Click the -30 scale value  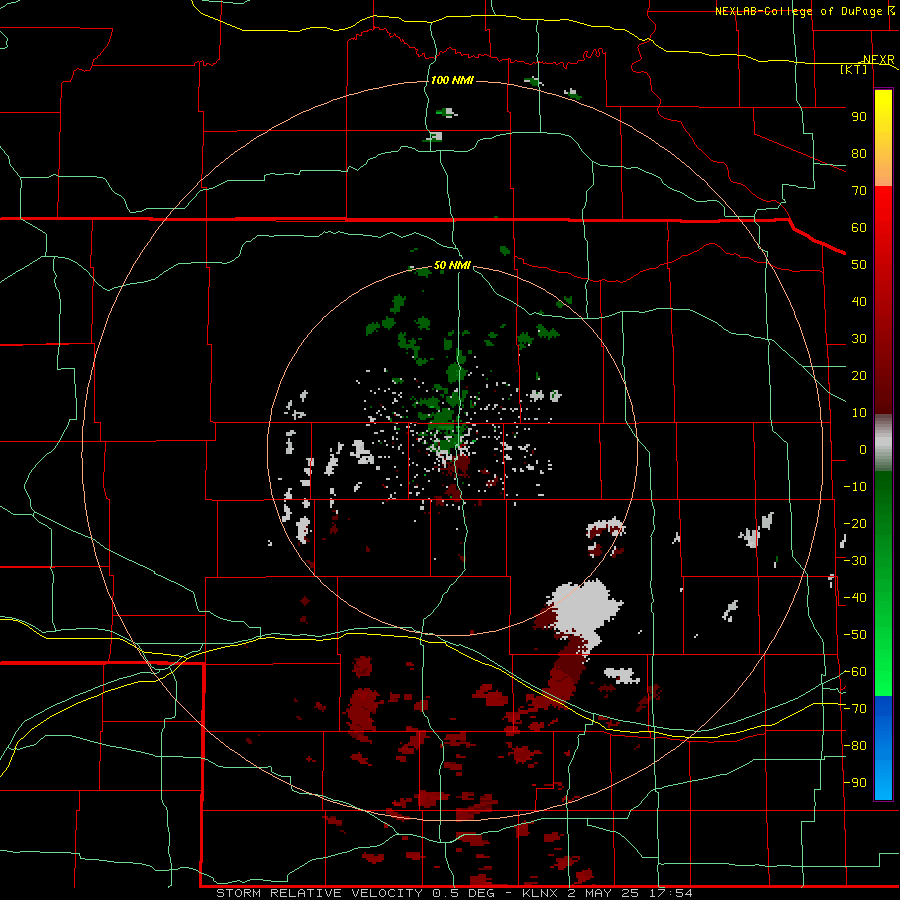coord(855,561)
